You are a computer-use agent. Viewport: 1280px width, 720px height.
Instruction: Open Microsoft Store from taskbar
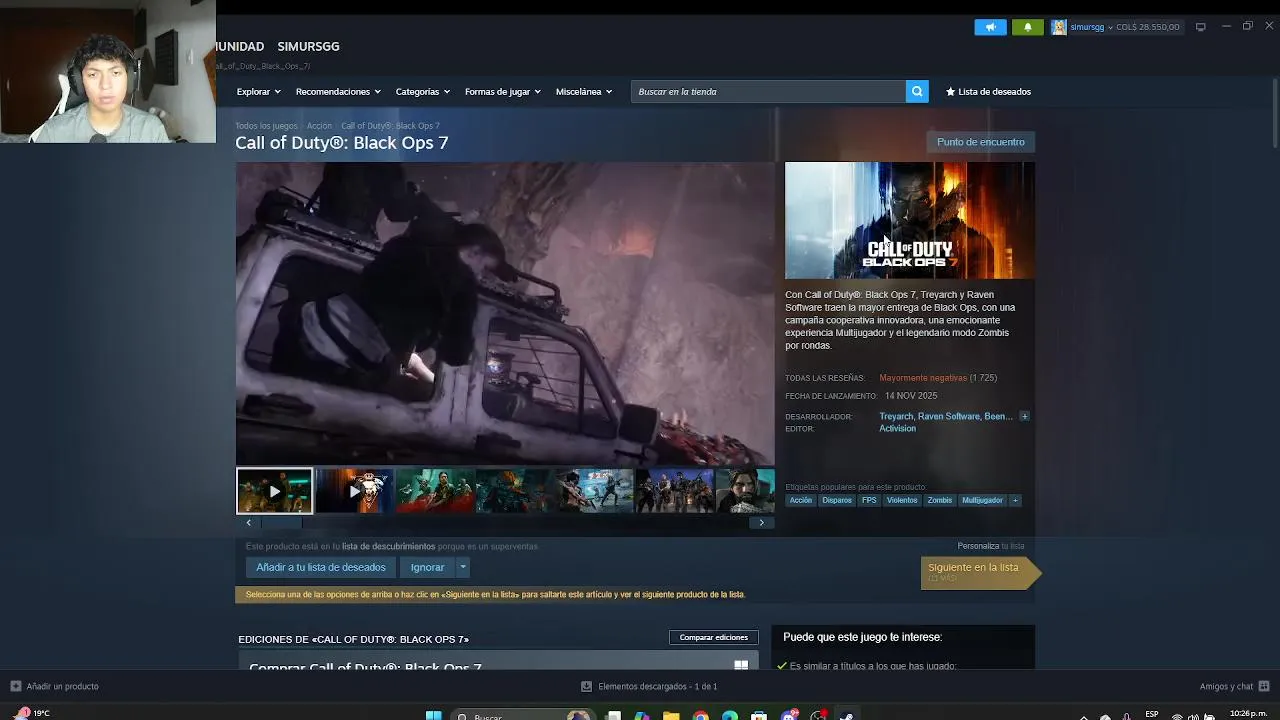[759, 716]
